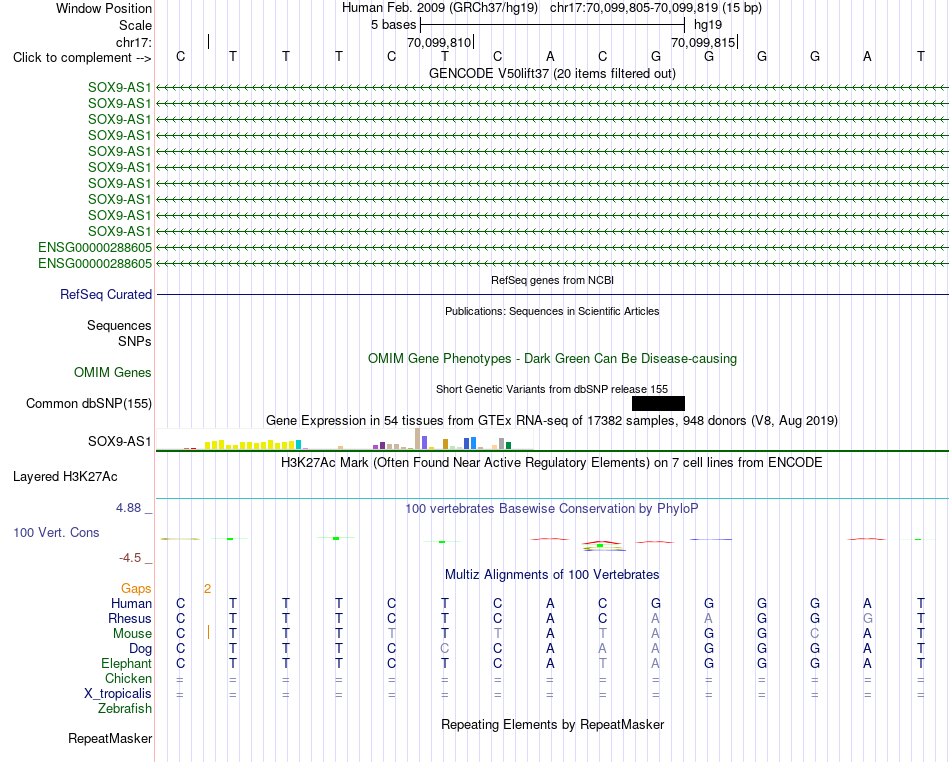Open the GTEx Gene Expression track title
Image resolution: width=950 pixels, height=762 pixels.
tap(552, 420)
